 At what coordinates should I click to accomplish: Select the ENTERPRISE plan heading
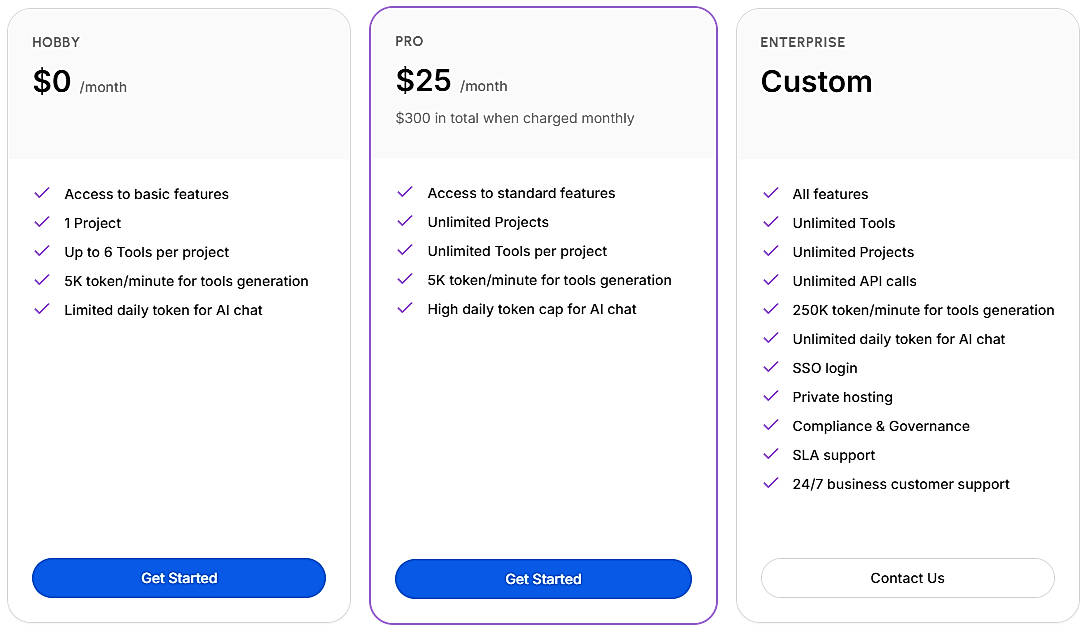[x=803, y=42]
